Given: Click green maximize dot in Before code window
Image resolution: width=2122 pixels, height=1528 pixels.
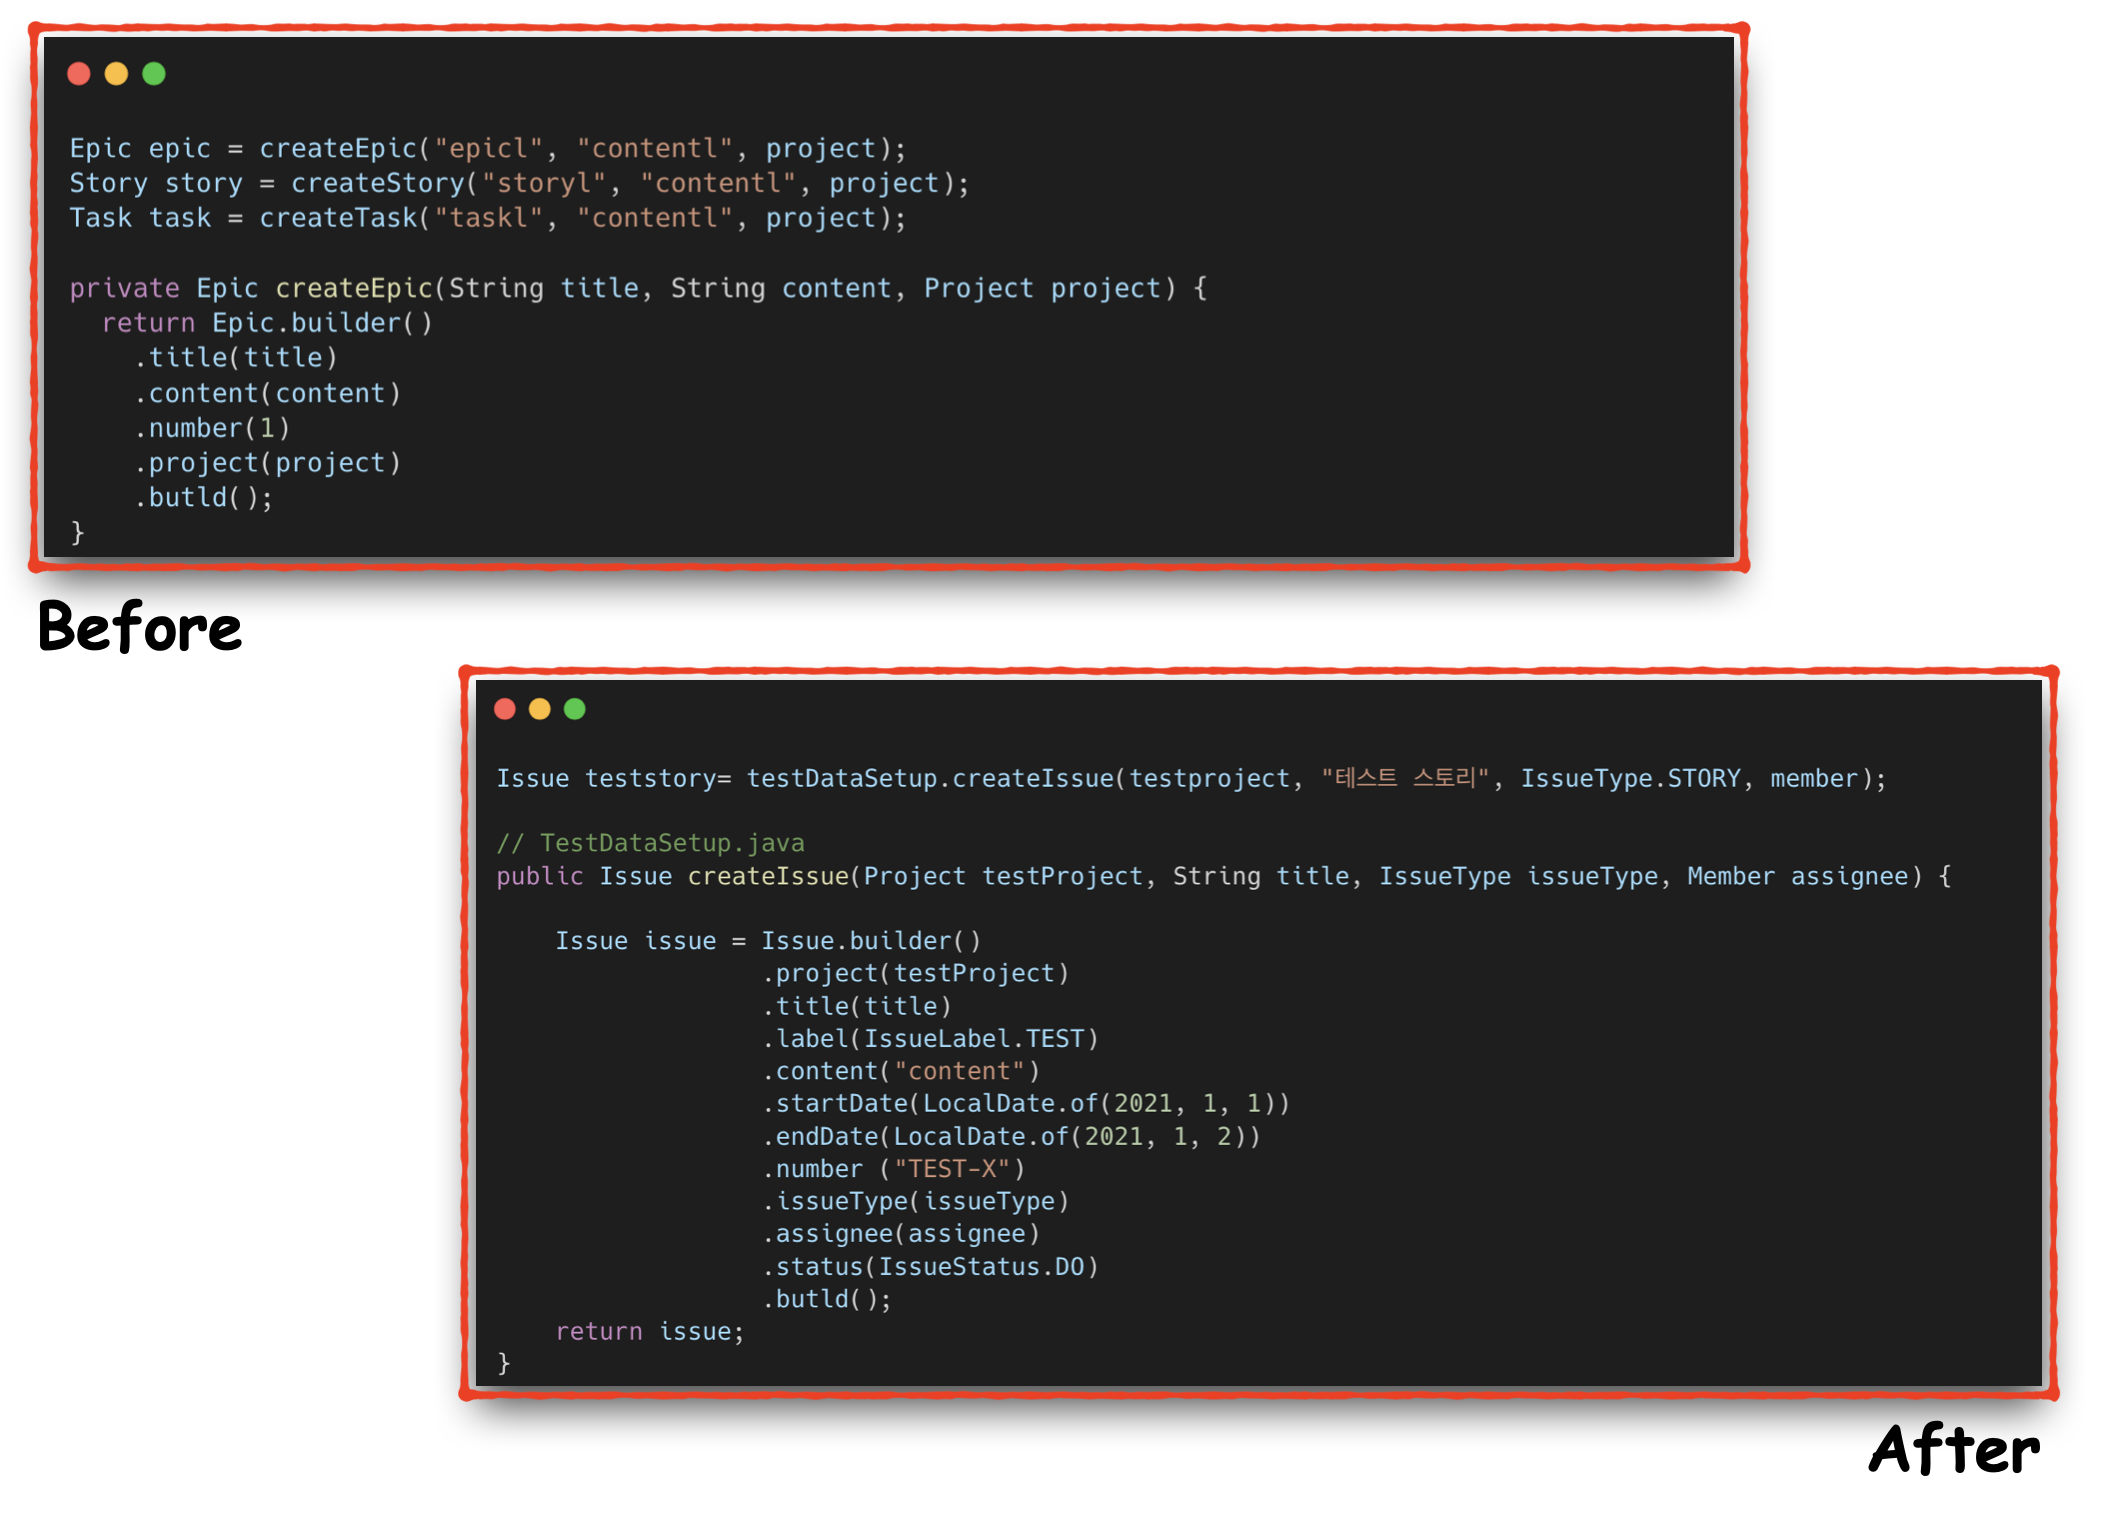Looking at the screenshot, I should (x=154, y=74).
